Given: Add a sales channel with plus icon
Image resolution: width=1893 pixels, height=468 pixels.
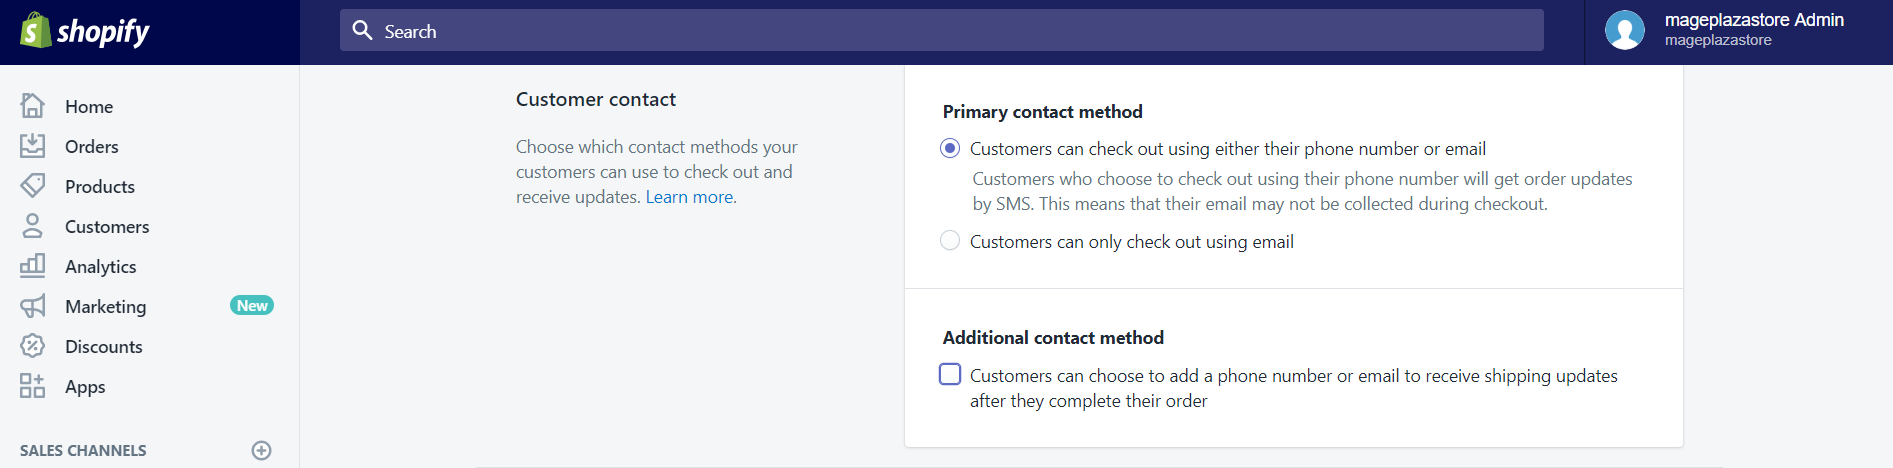Looking at the screenshot, I should click(262, 450).
